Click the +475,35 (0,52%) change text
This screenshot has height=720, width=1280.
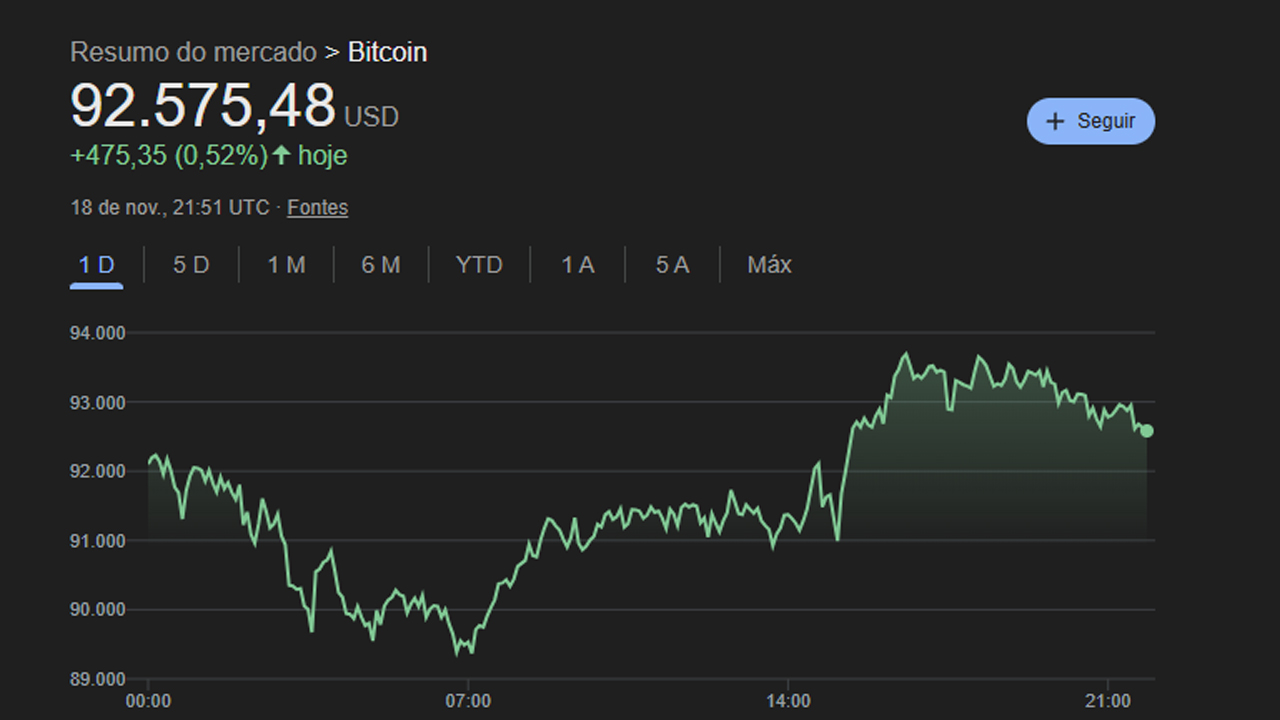point(169,156)
